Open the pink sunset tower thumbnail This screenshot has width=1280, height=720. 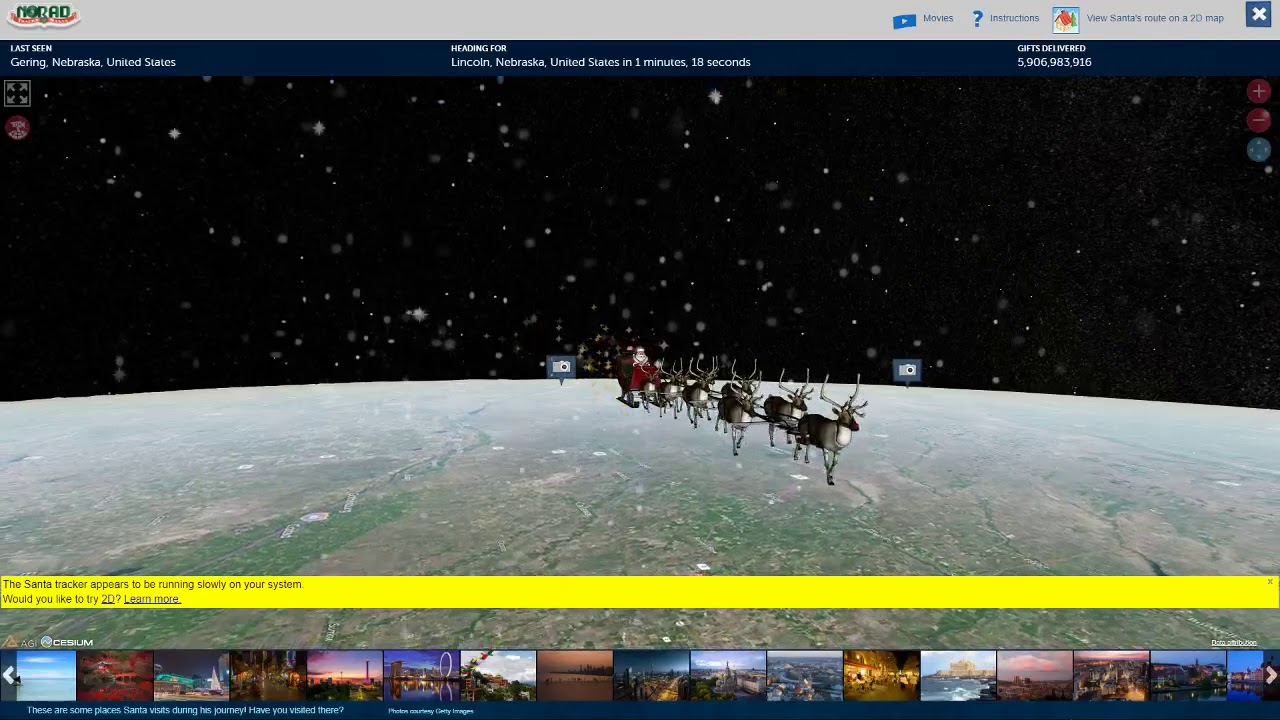pos(344,675)
